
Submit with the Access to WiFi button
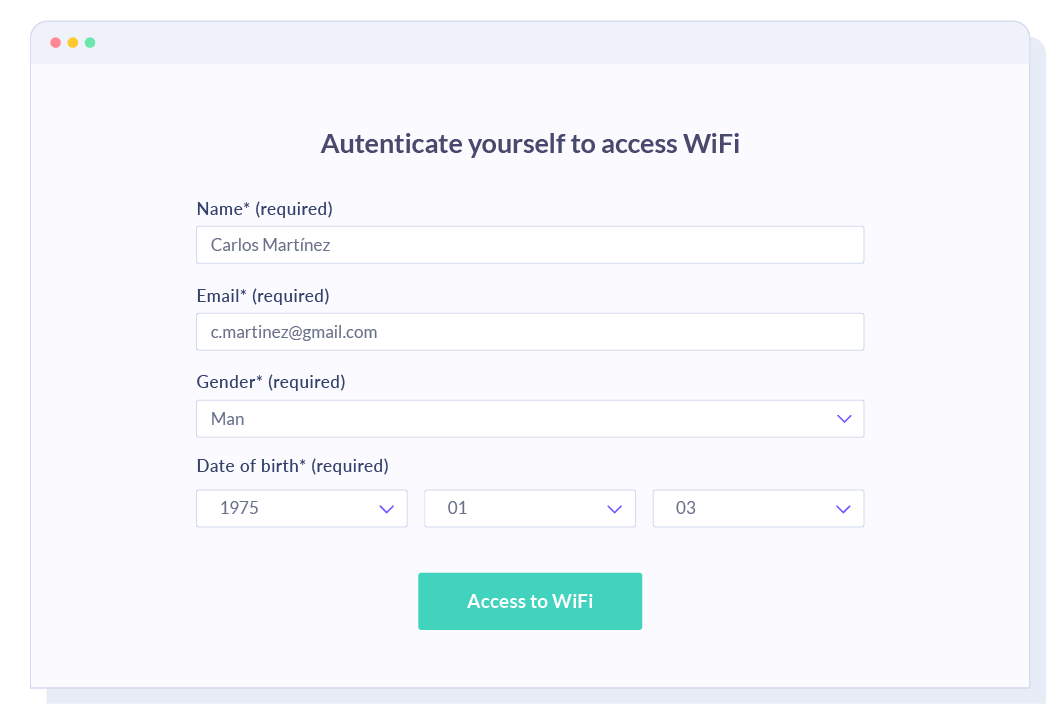coord(530,601)
